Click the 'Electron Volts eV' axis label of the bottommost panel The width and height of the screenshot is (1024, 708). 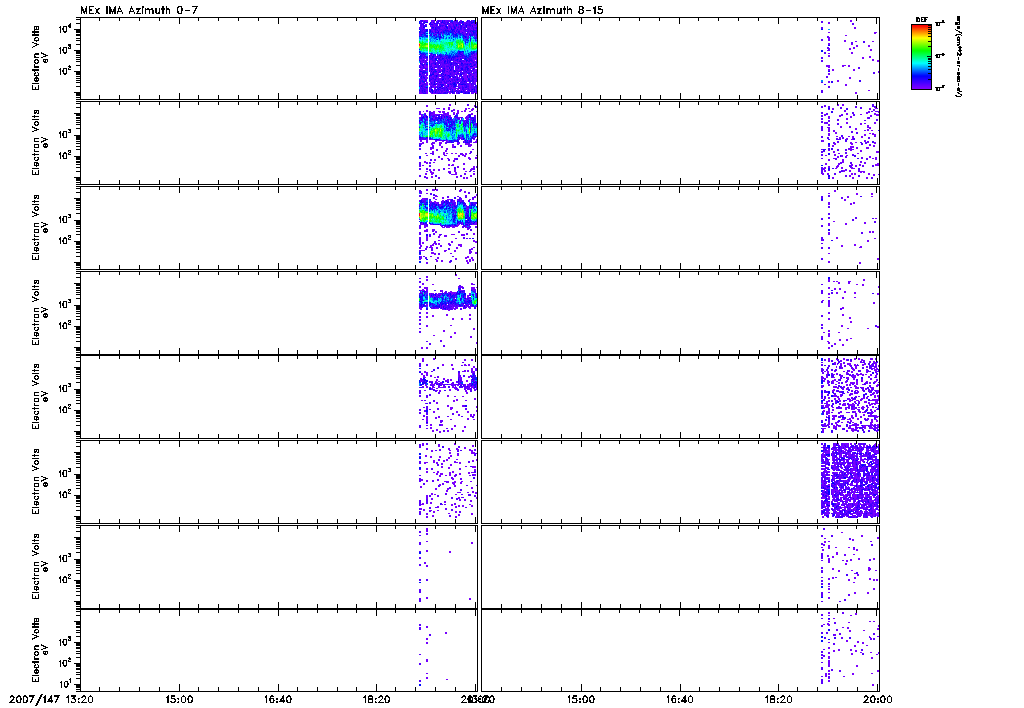coord(40,650)
